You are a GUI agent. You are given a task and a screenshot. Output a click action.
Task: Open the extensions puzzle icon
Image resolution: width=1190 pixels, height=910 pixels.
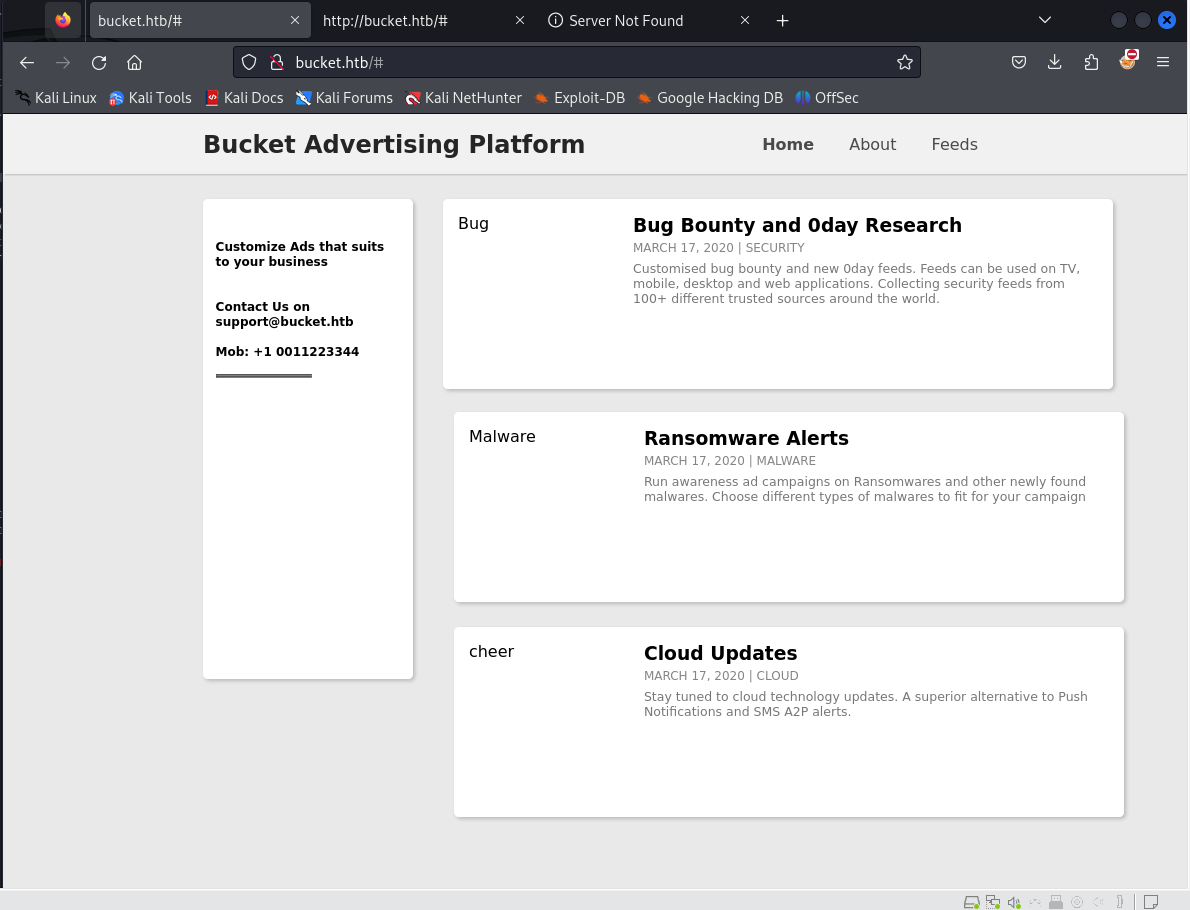(1091, 62)
